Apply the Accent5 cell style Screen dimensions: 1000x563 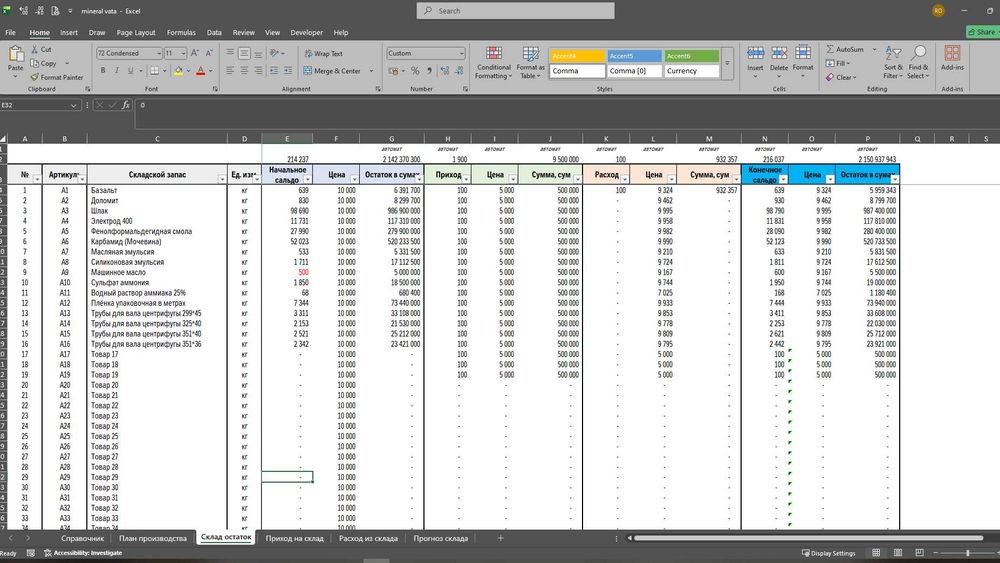pyautogui.click(x=635, y=56)
